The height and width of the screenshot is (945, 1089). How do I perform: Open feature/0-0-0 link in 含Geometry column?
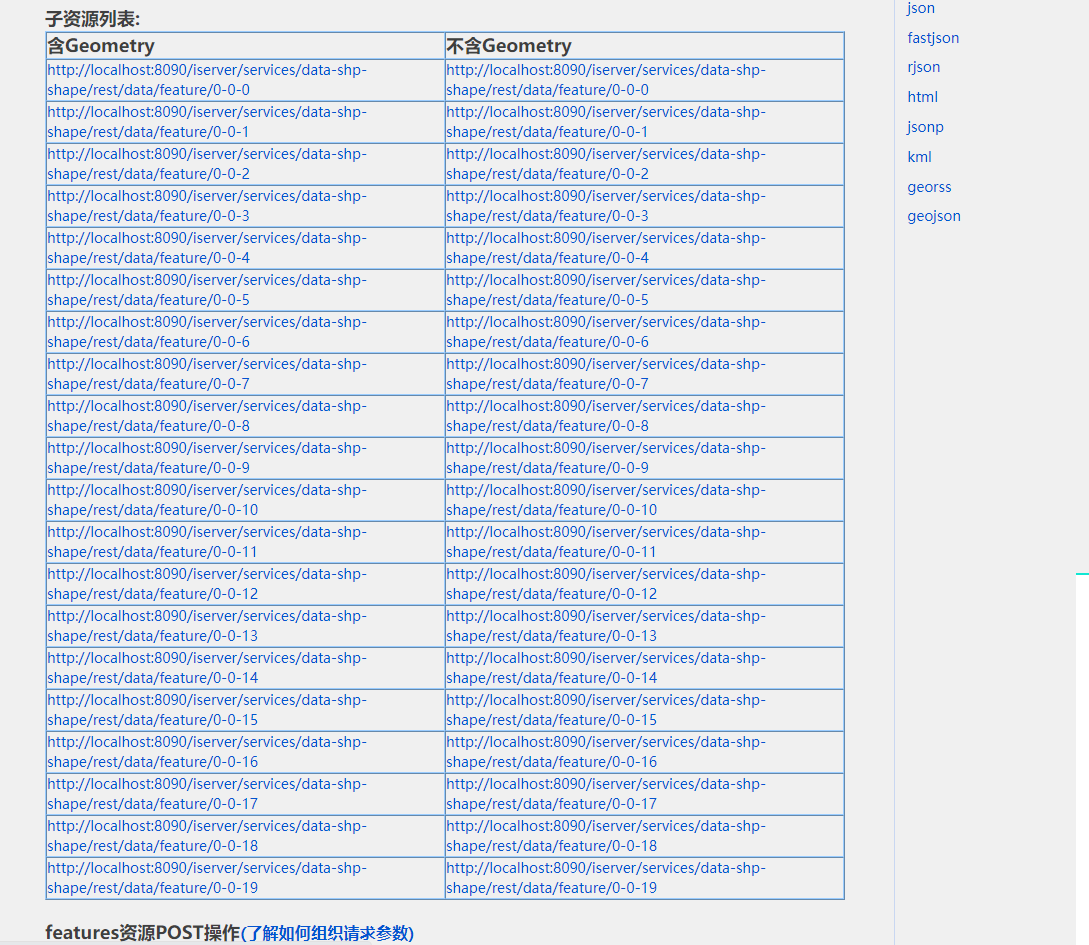(x=207, y=80)
